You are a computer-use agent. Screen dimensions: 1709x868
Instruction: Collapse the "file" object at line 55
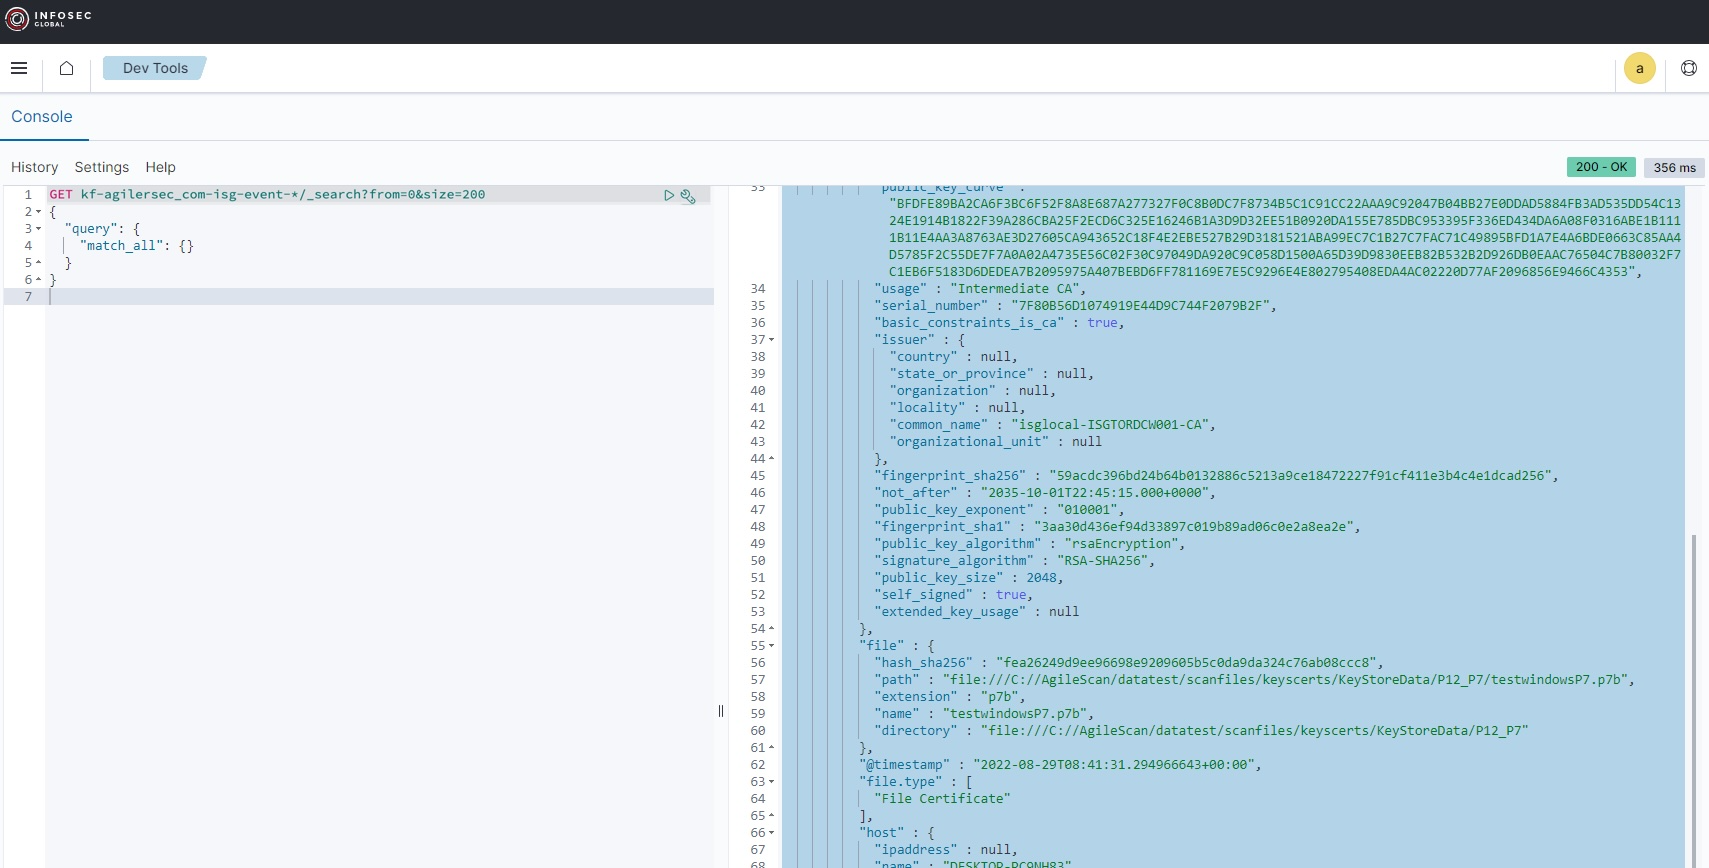point(771,646)
